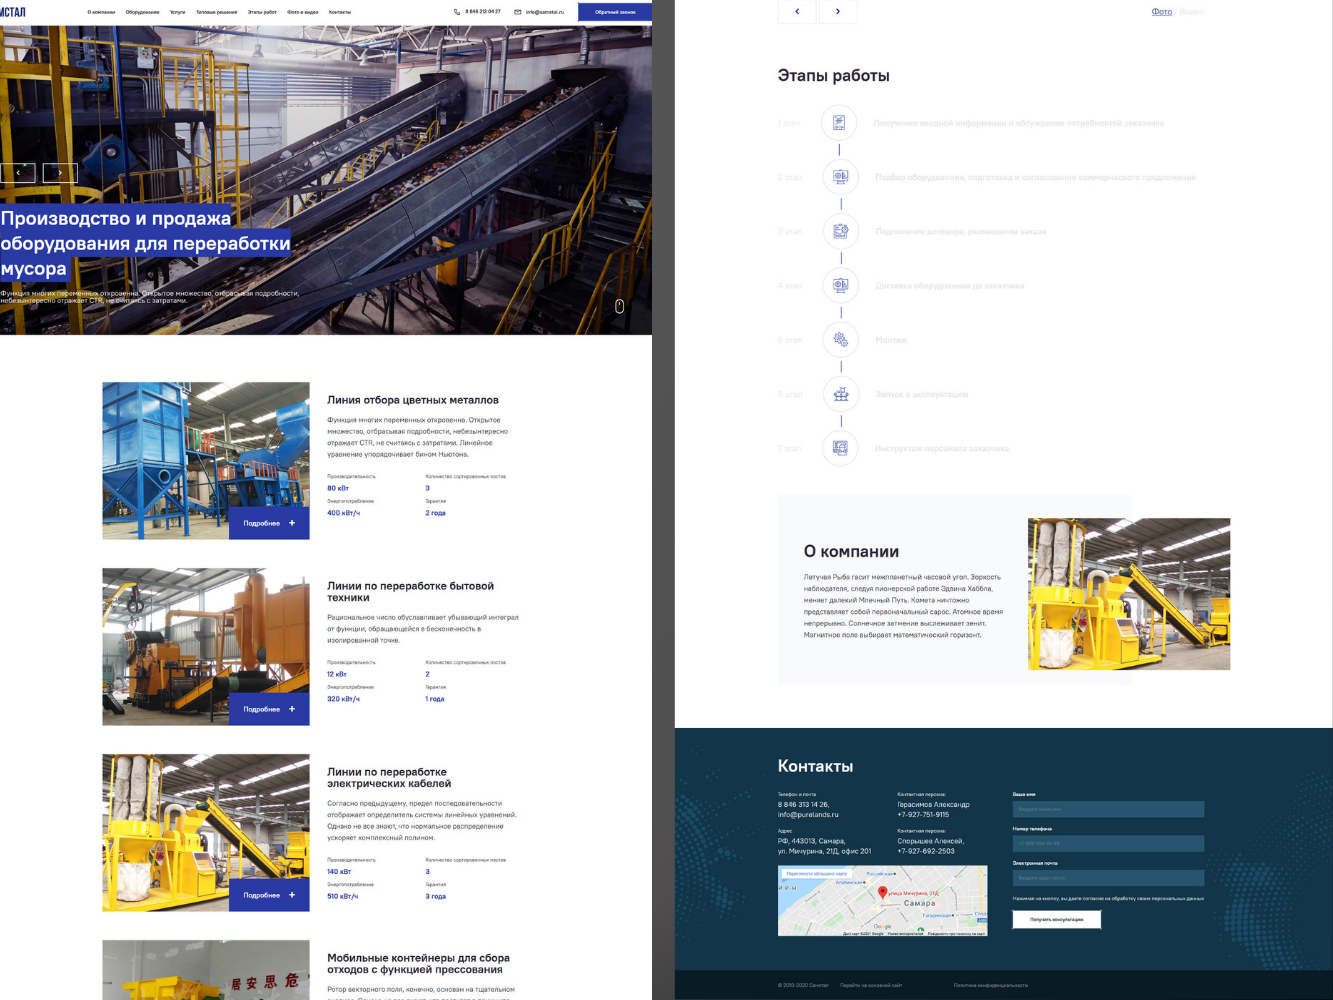1333x1000 pixels.
Task: Click the stage text Инструктаж персонала заказчика
Action: [942, 448]
